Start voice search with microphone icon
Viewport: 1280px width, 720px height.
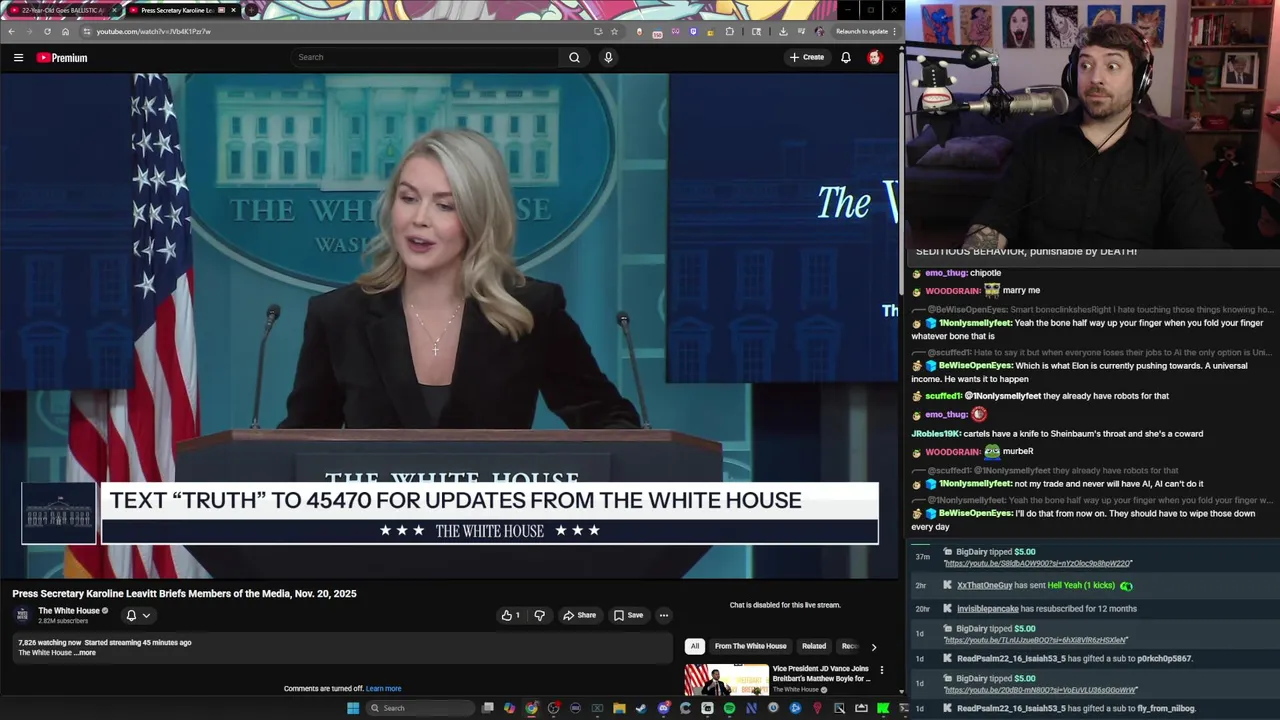[x=608, y=57]
